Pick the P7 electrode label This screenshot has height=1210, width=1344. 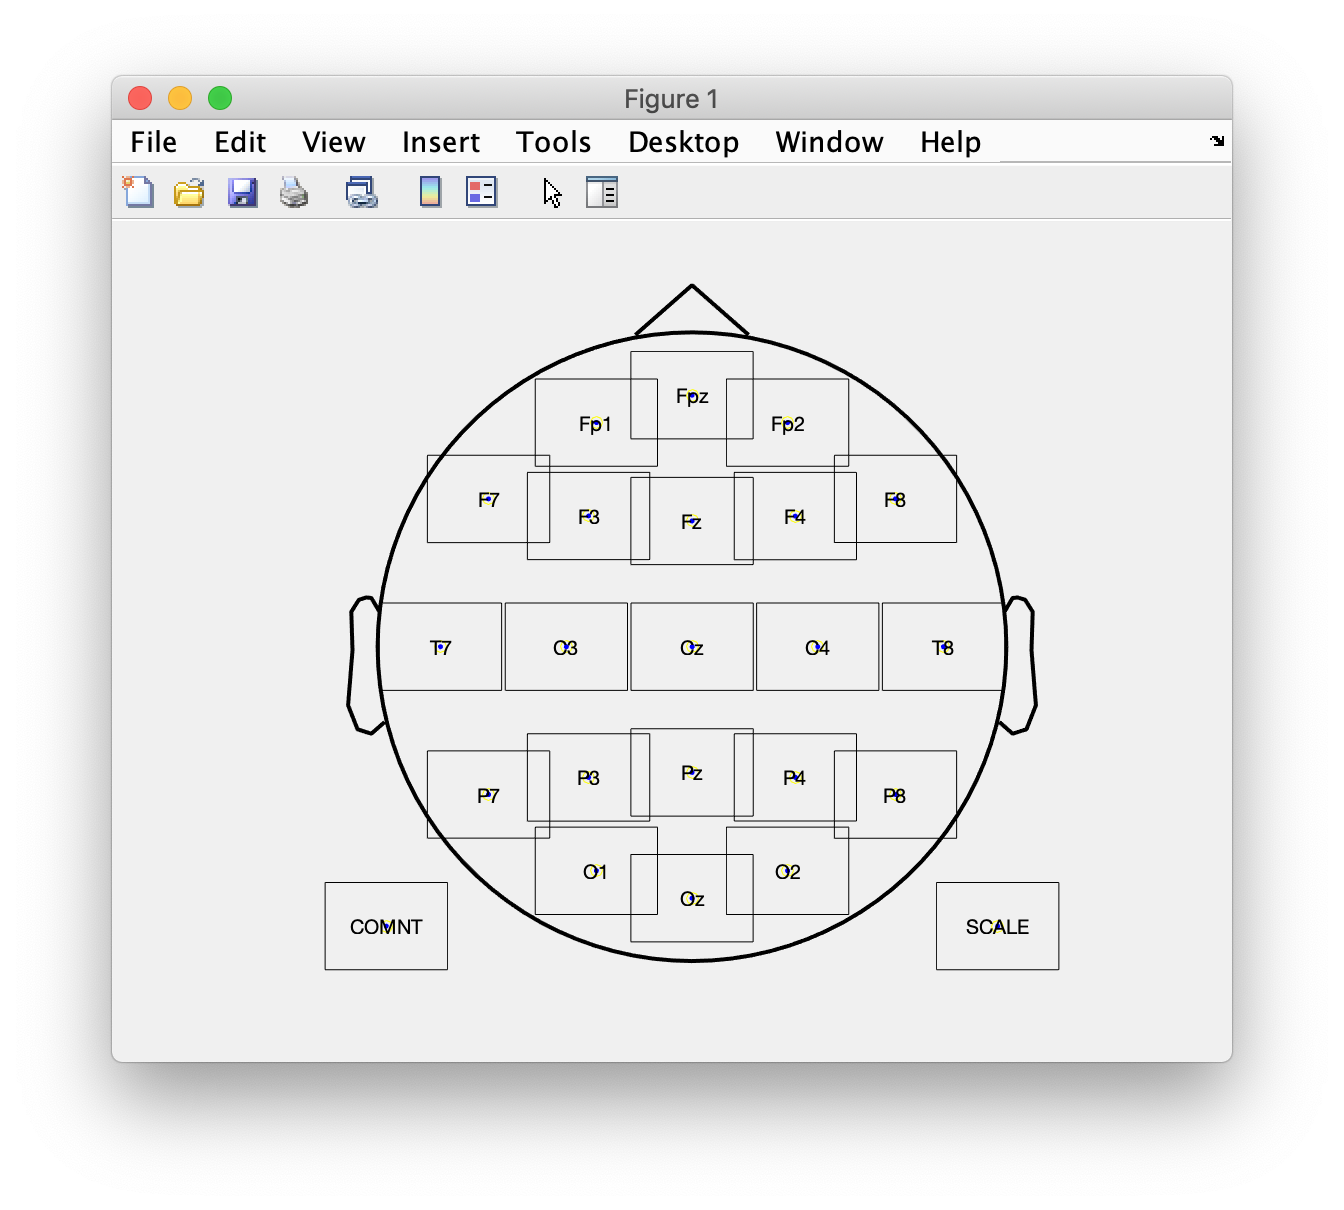tap(488, 796)
